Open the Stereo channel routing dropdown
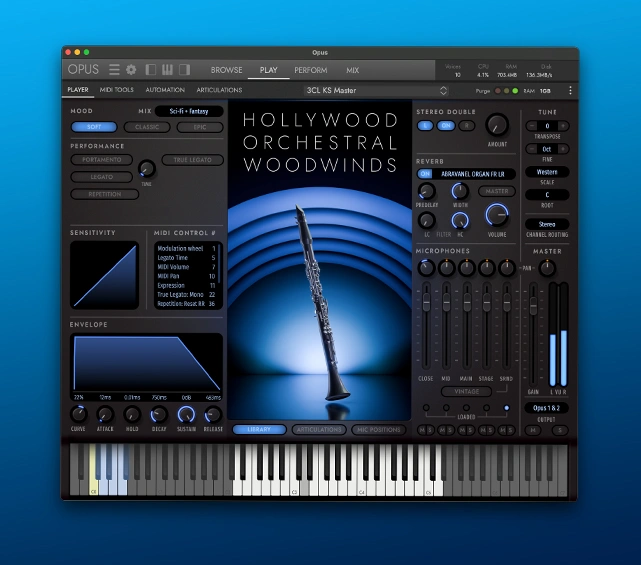The height and width of the screenshot is (565, 641). click(x=547, y=224)
